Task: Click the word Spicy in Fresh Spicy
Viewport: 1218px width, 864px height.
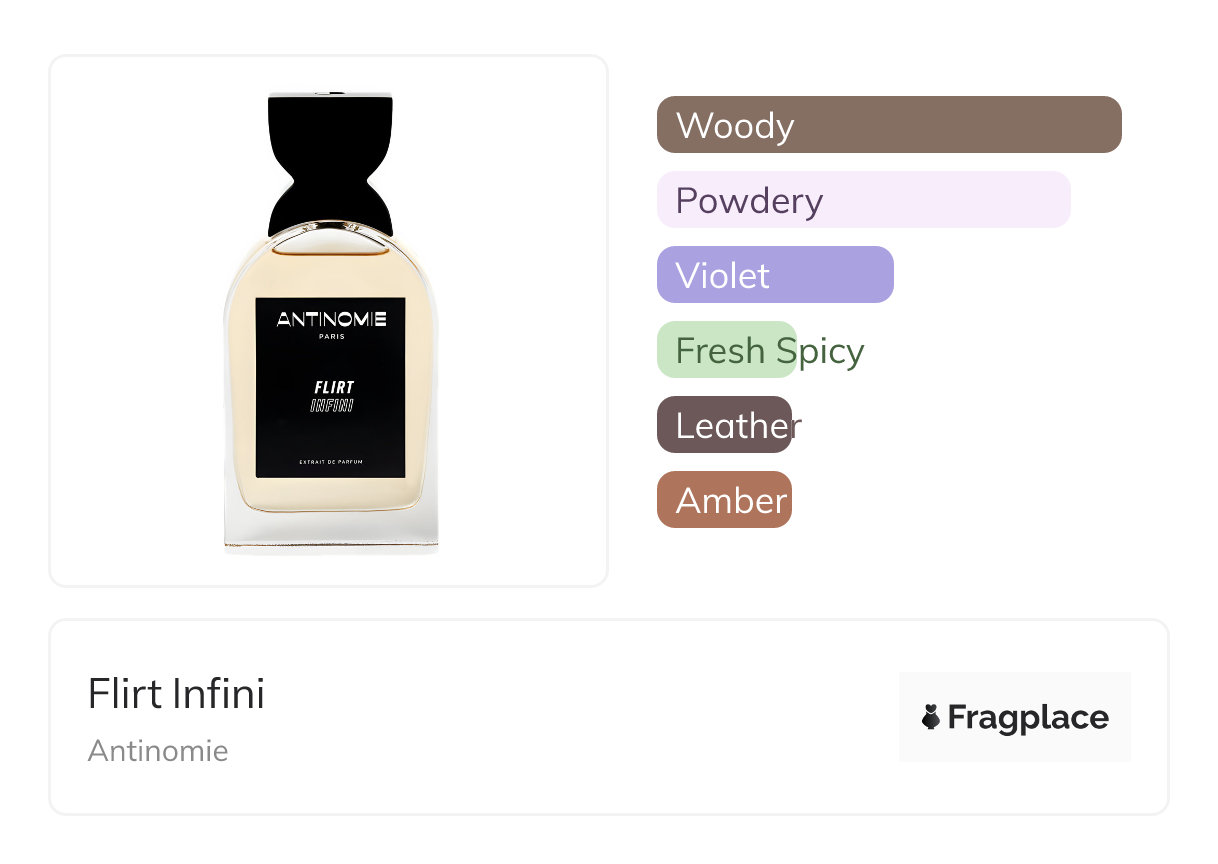Action: [820, 351]
